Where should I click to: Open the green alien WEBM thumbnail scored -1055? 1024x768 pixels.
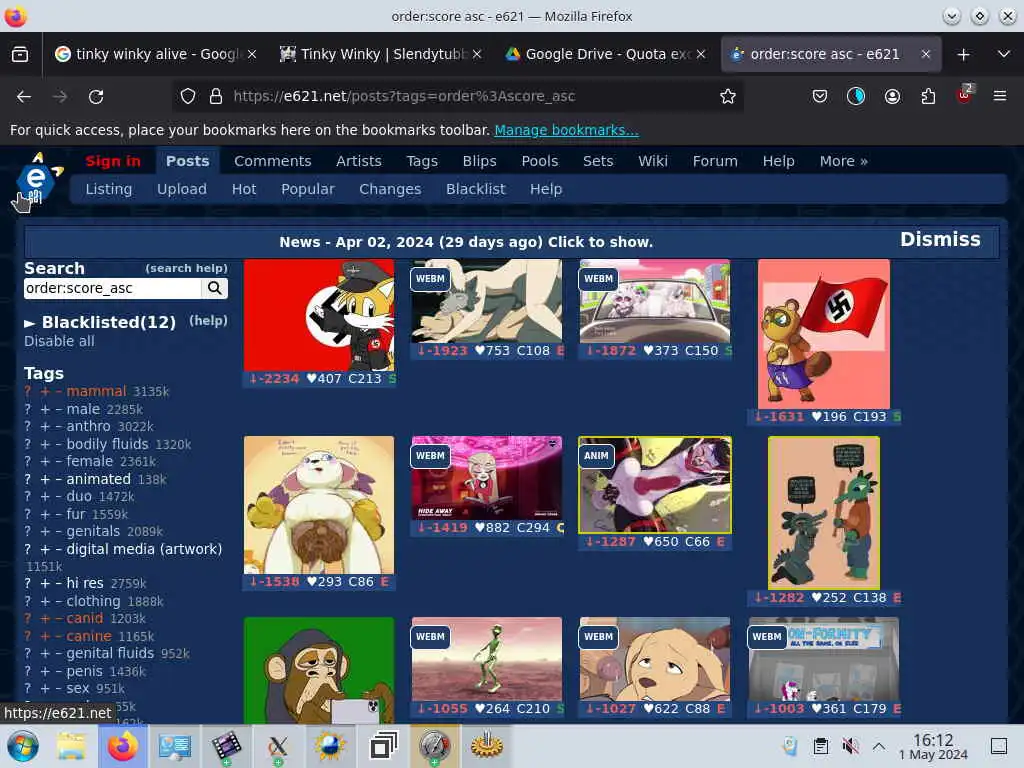click(x=487, y=659)
